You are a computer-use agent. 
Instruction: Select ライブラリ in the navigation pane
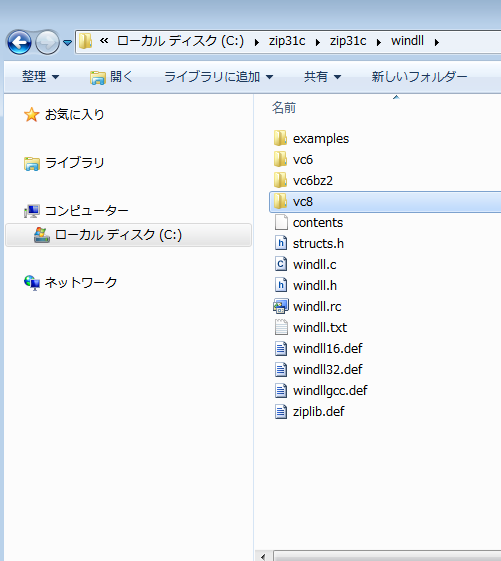(74, 163)
